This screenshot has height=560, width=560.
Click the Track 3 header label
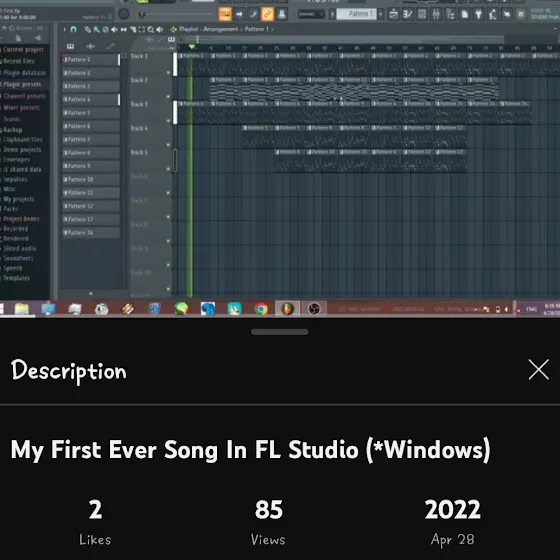139,104
